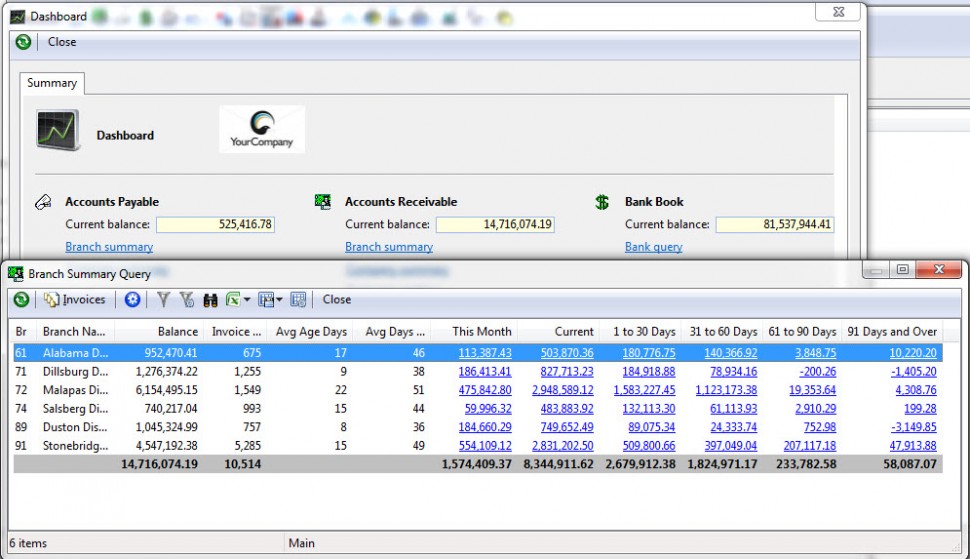Open Stonebridge This Month 554,109.12
Screen dimensions: 970x559
pos(485,446)
